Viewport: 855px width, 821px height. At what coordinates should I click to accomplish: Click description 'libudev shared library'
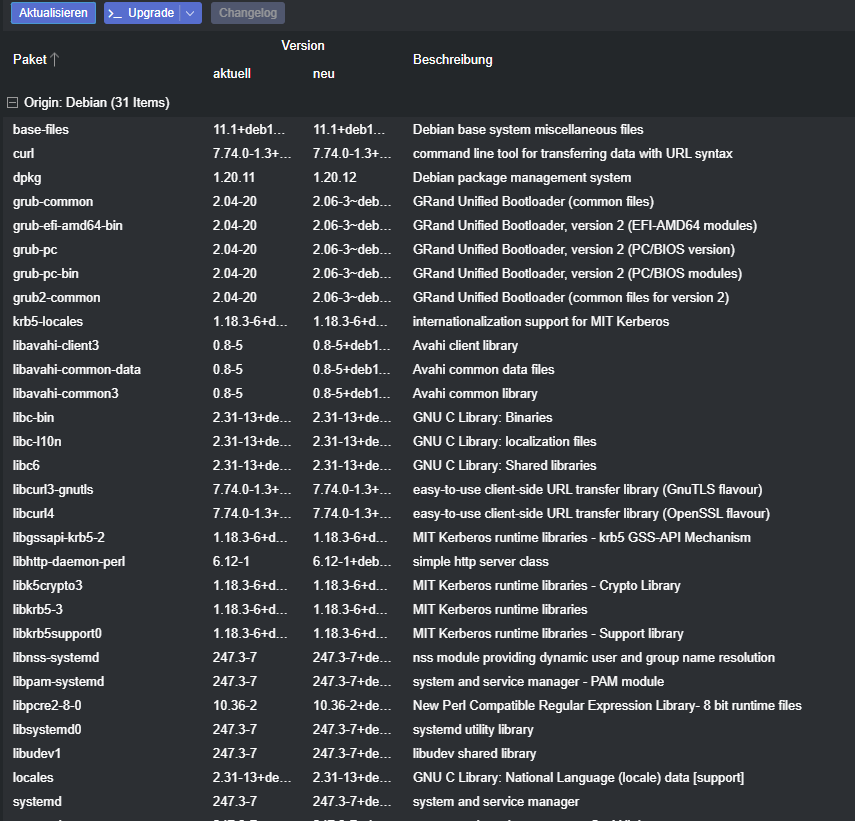tap(474, 753)
